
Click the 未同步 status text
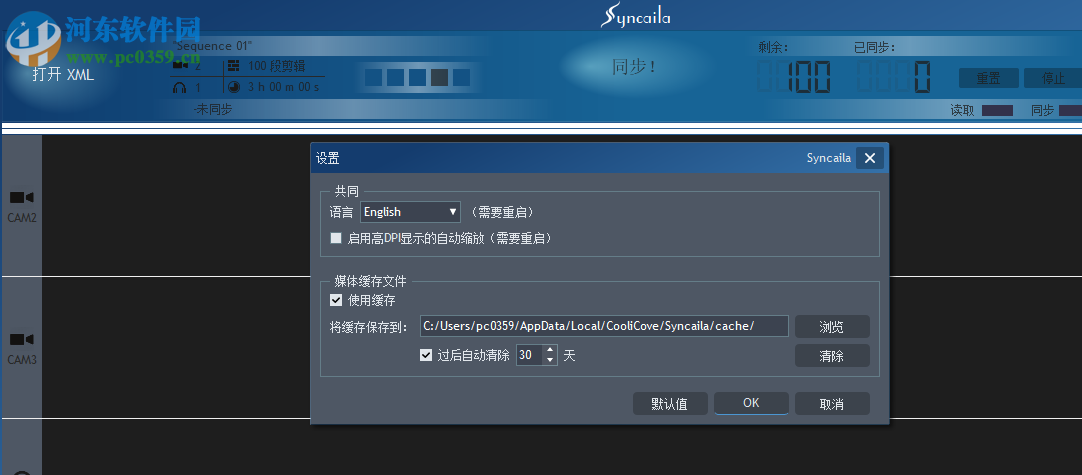tap(213, 109)
